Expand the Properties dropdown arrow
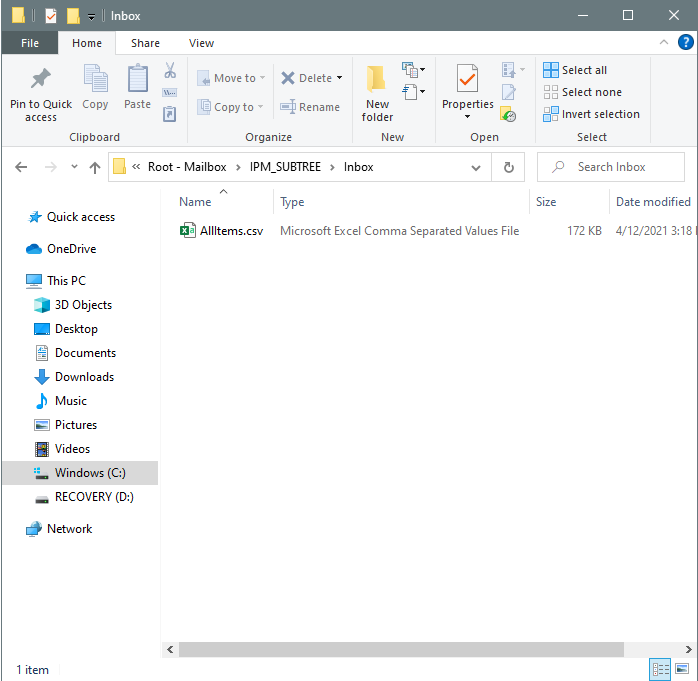The width and height of the screenshot is (698, 681). [x=467, y=117]
